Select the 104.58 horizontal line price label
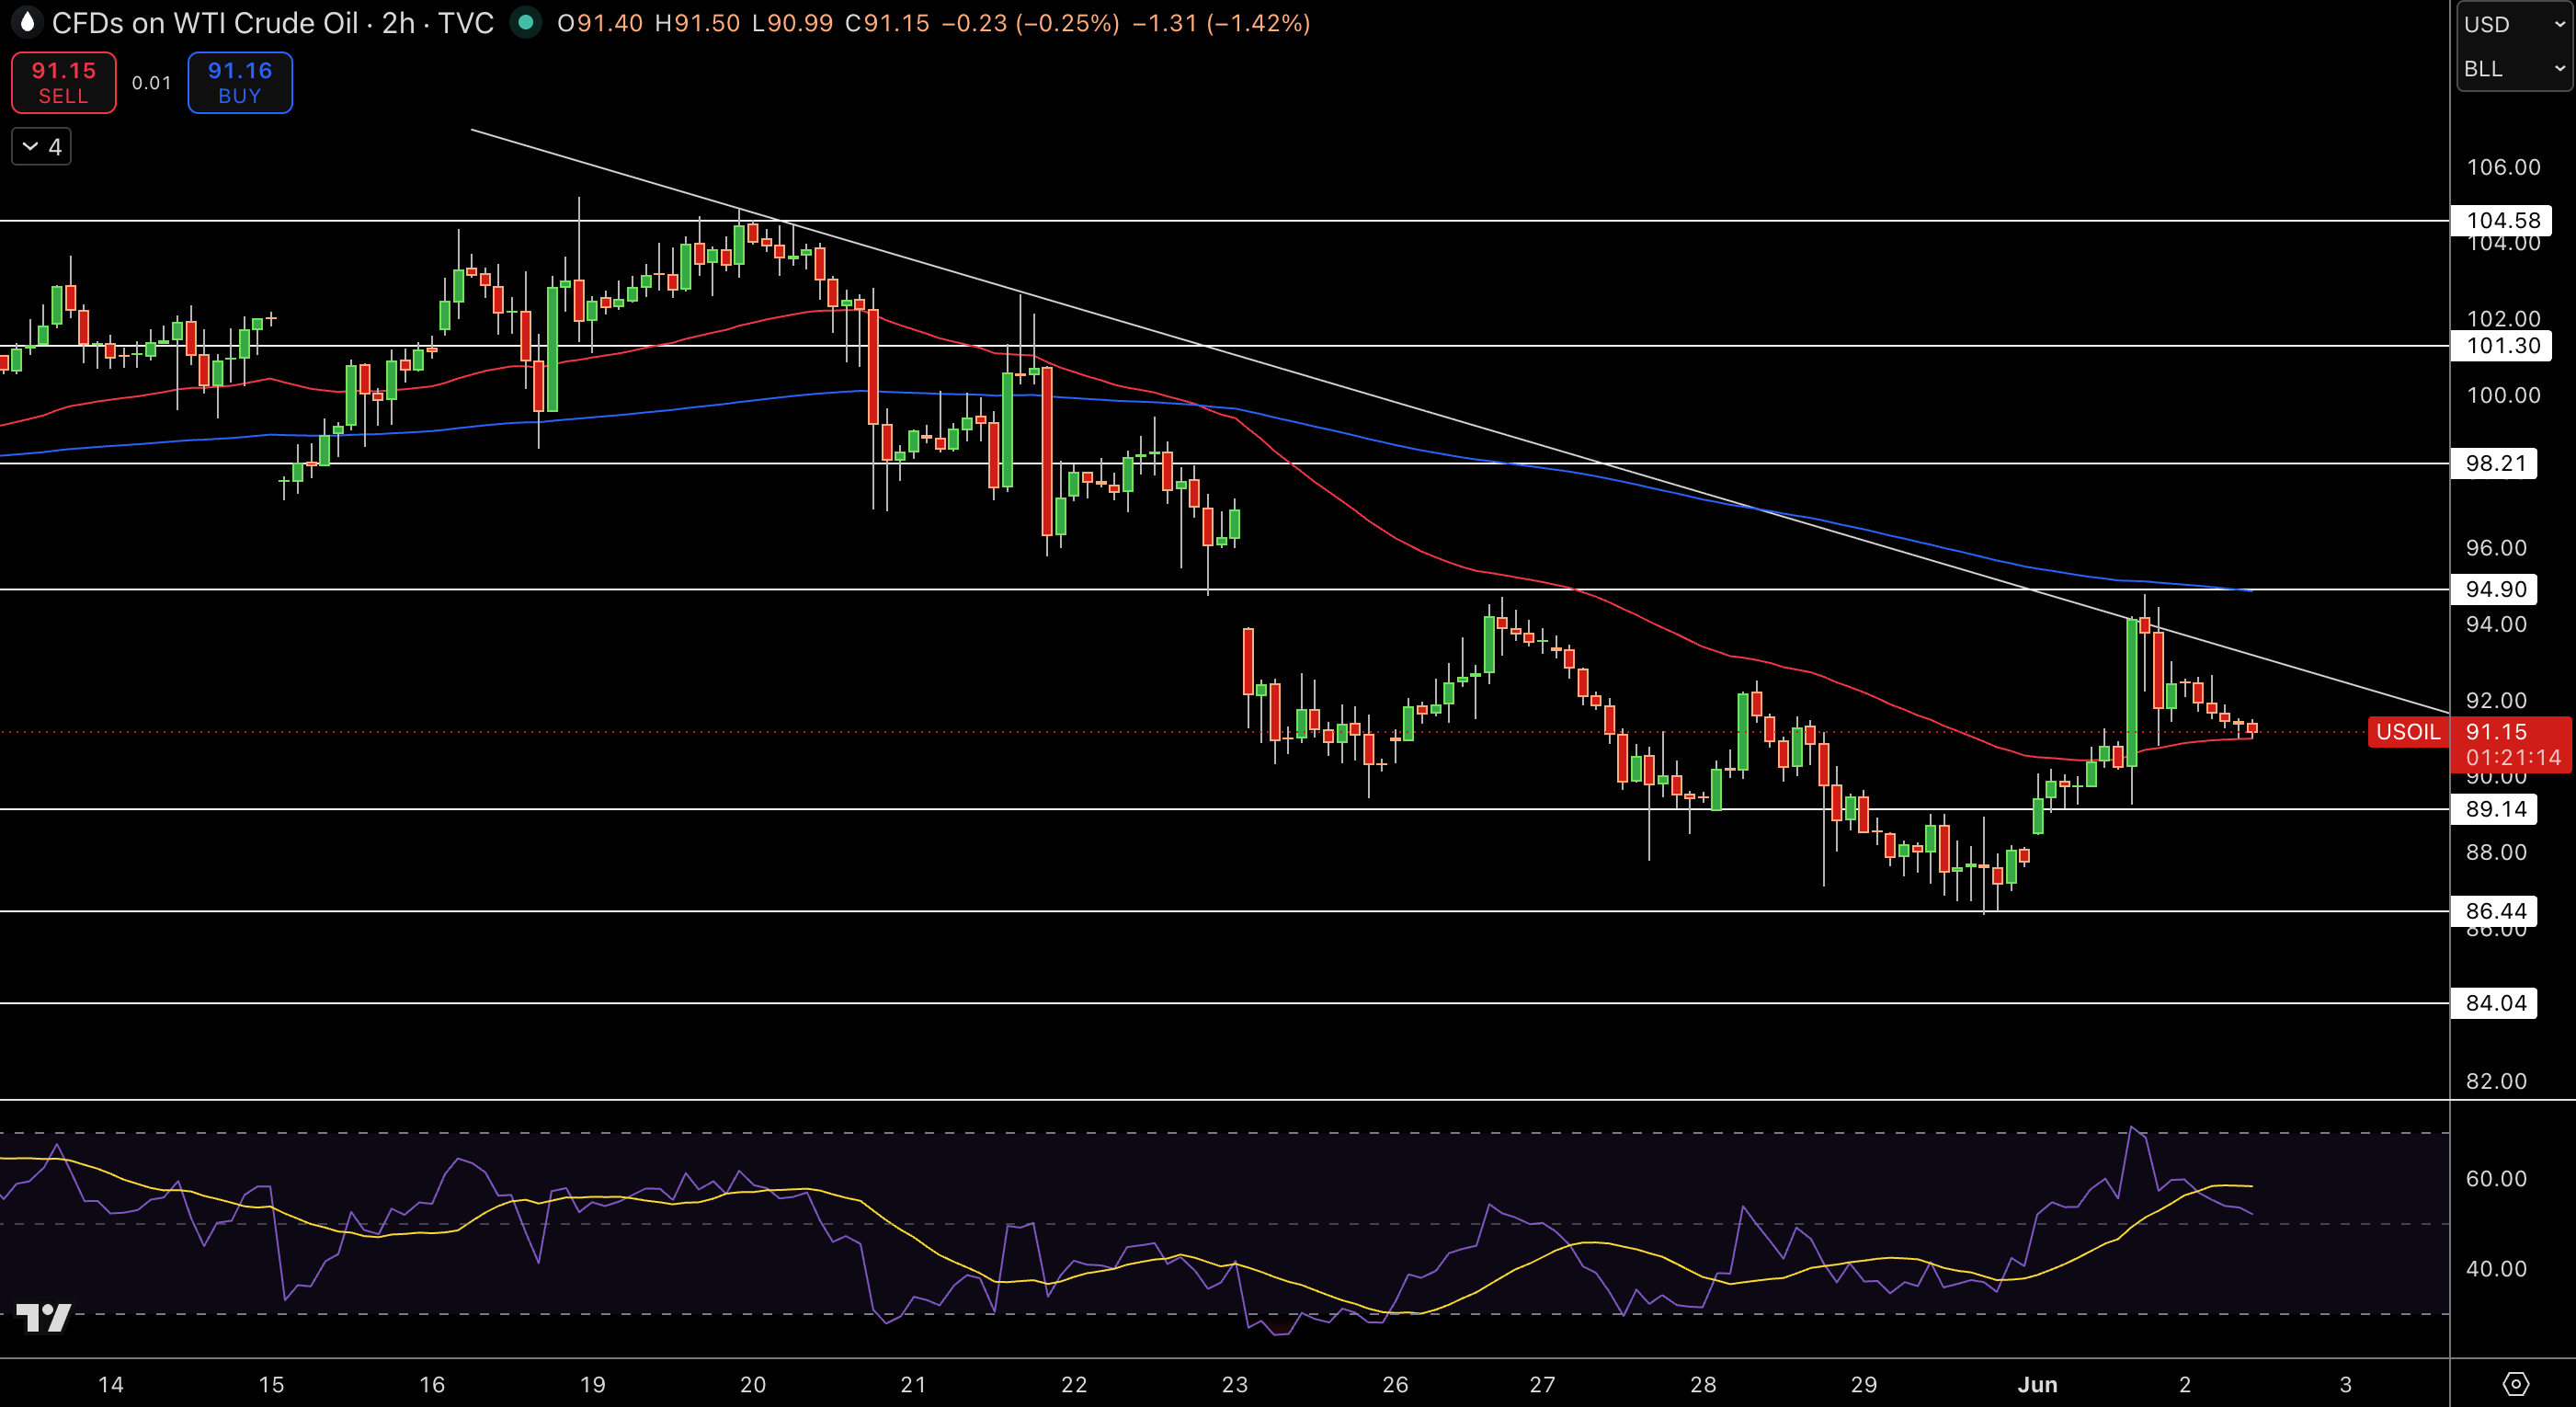The width and height of the screenshot is (2576, 1407). point(2502,220)
